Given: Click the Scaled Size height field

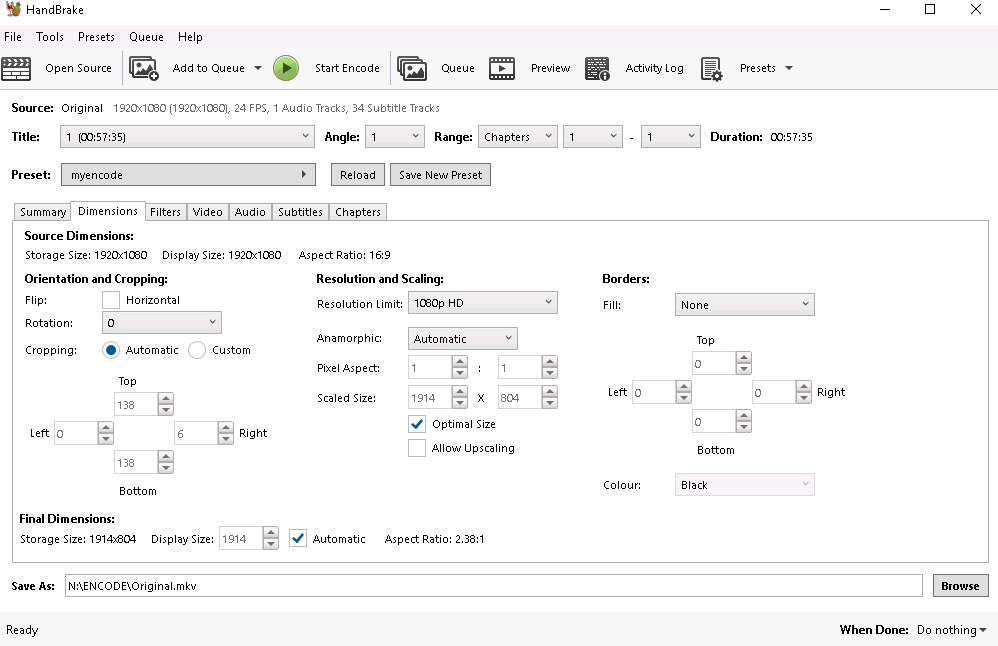Looking at the screenshot, I should tap(519, 398).
